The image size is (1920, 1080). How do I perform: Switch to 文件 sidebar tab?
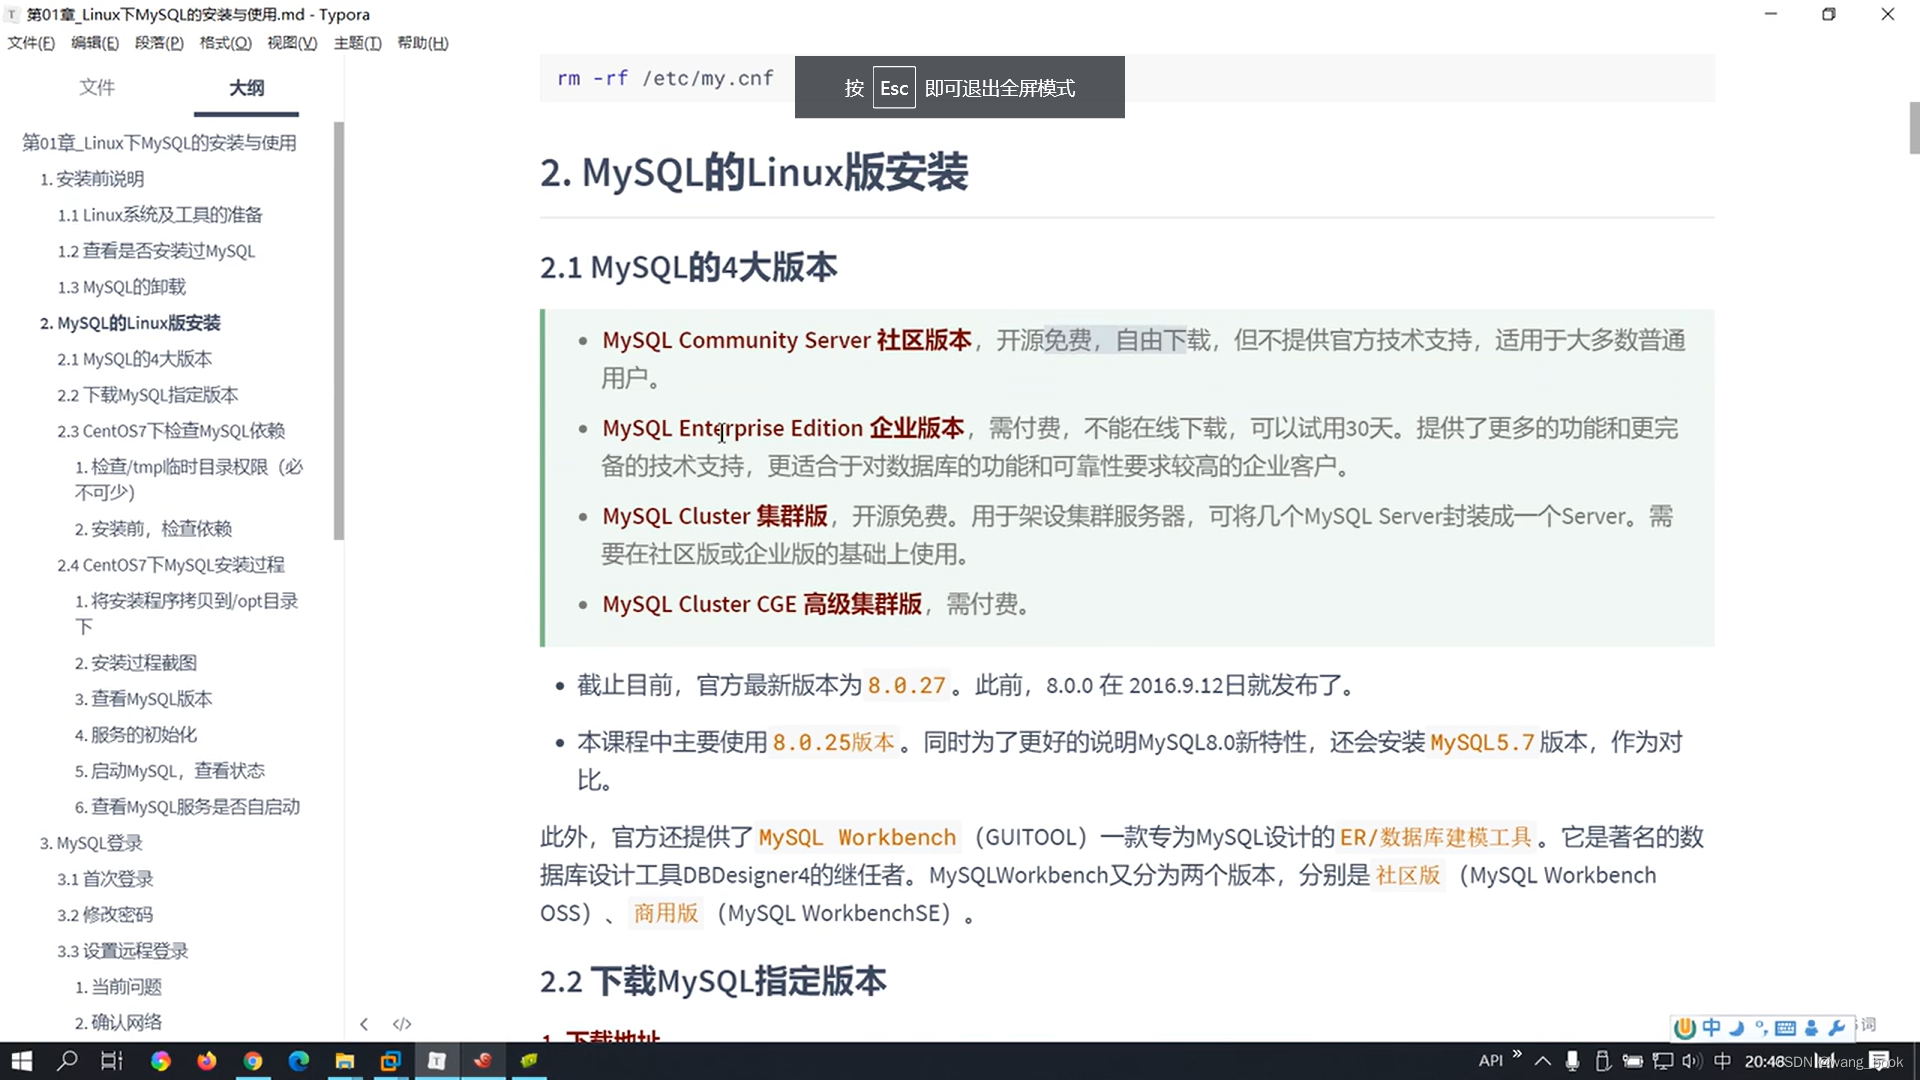tap(97, 88)
